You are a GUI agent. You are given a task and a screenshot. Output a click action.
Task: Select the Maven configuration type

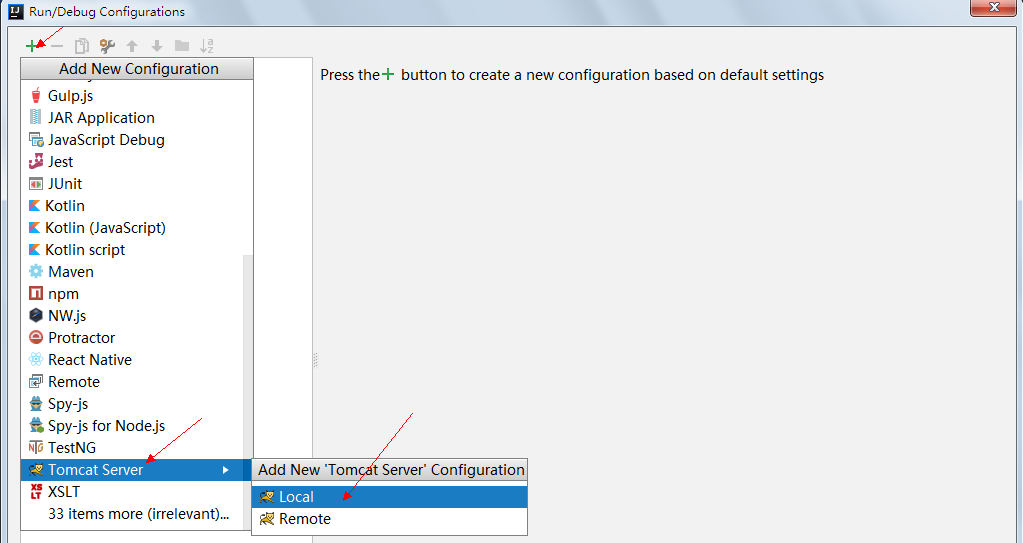point(132,272)
